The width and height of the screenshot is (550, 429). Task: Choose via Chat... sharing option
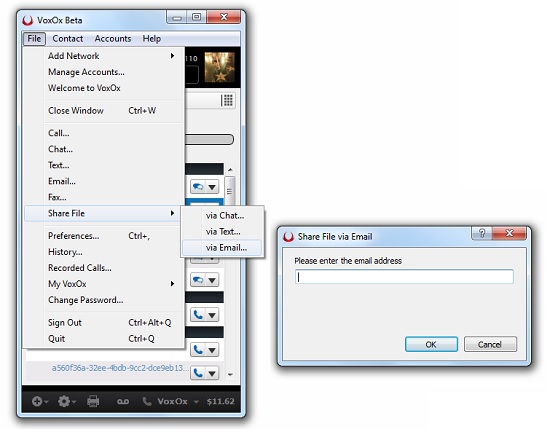pyautogui.click(x=222, y=215)
